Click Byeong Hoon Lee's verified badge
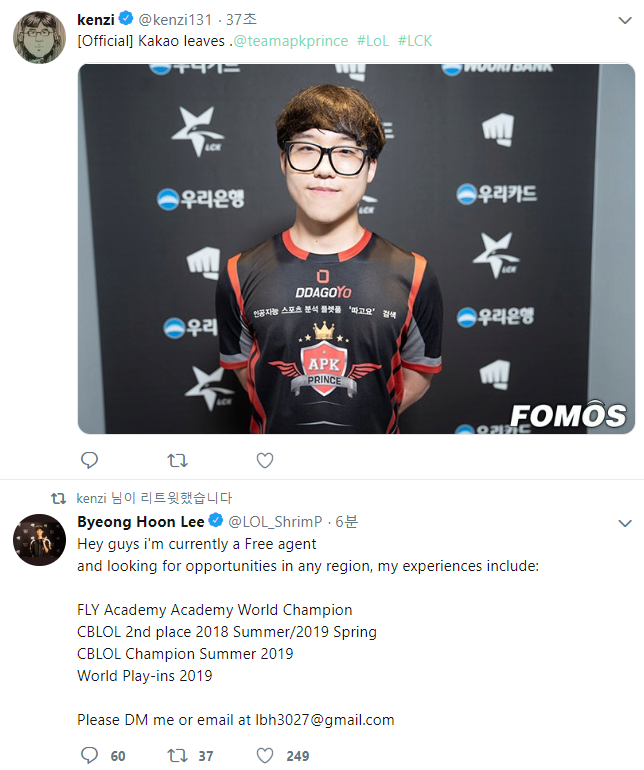This screenshot has width=644, height=770. coord(216,521)
